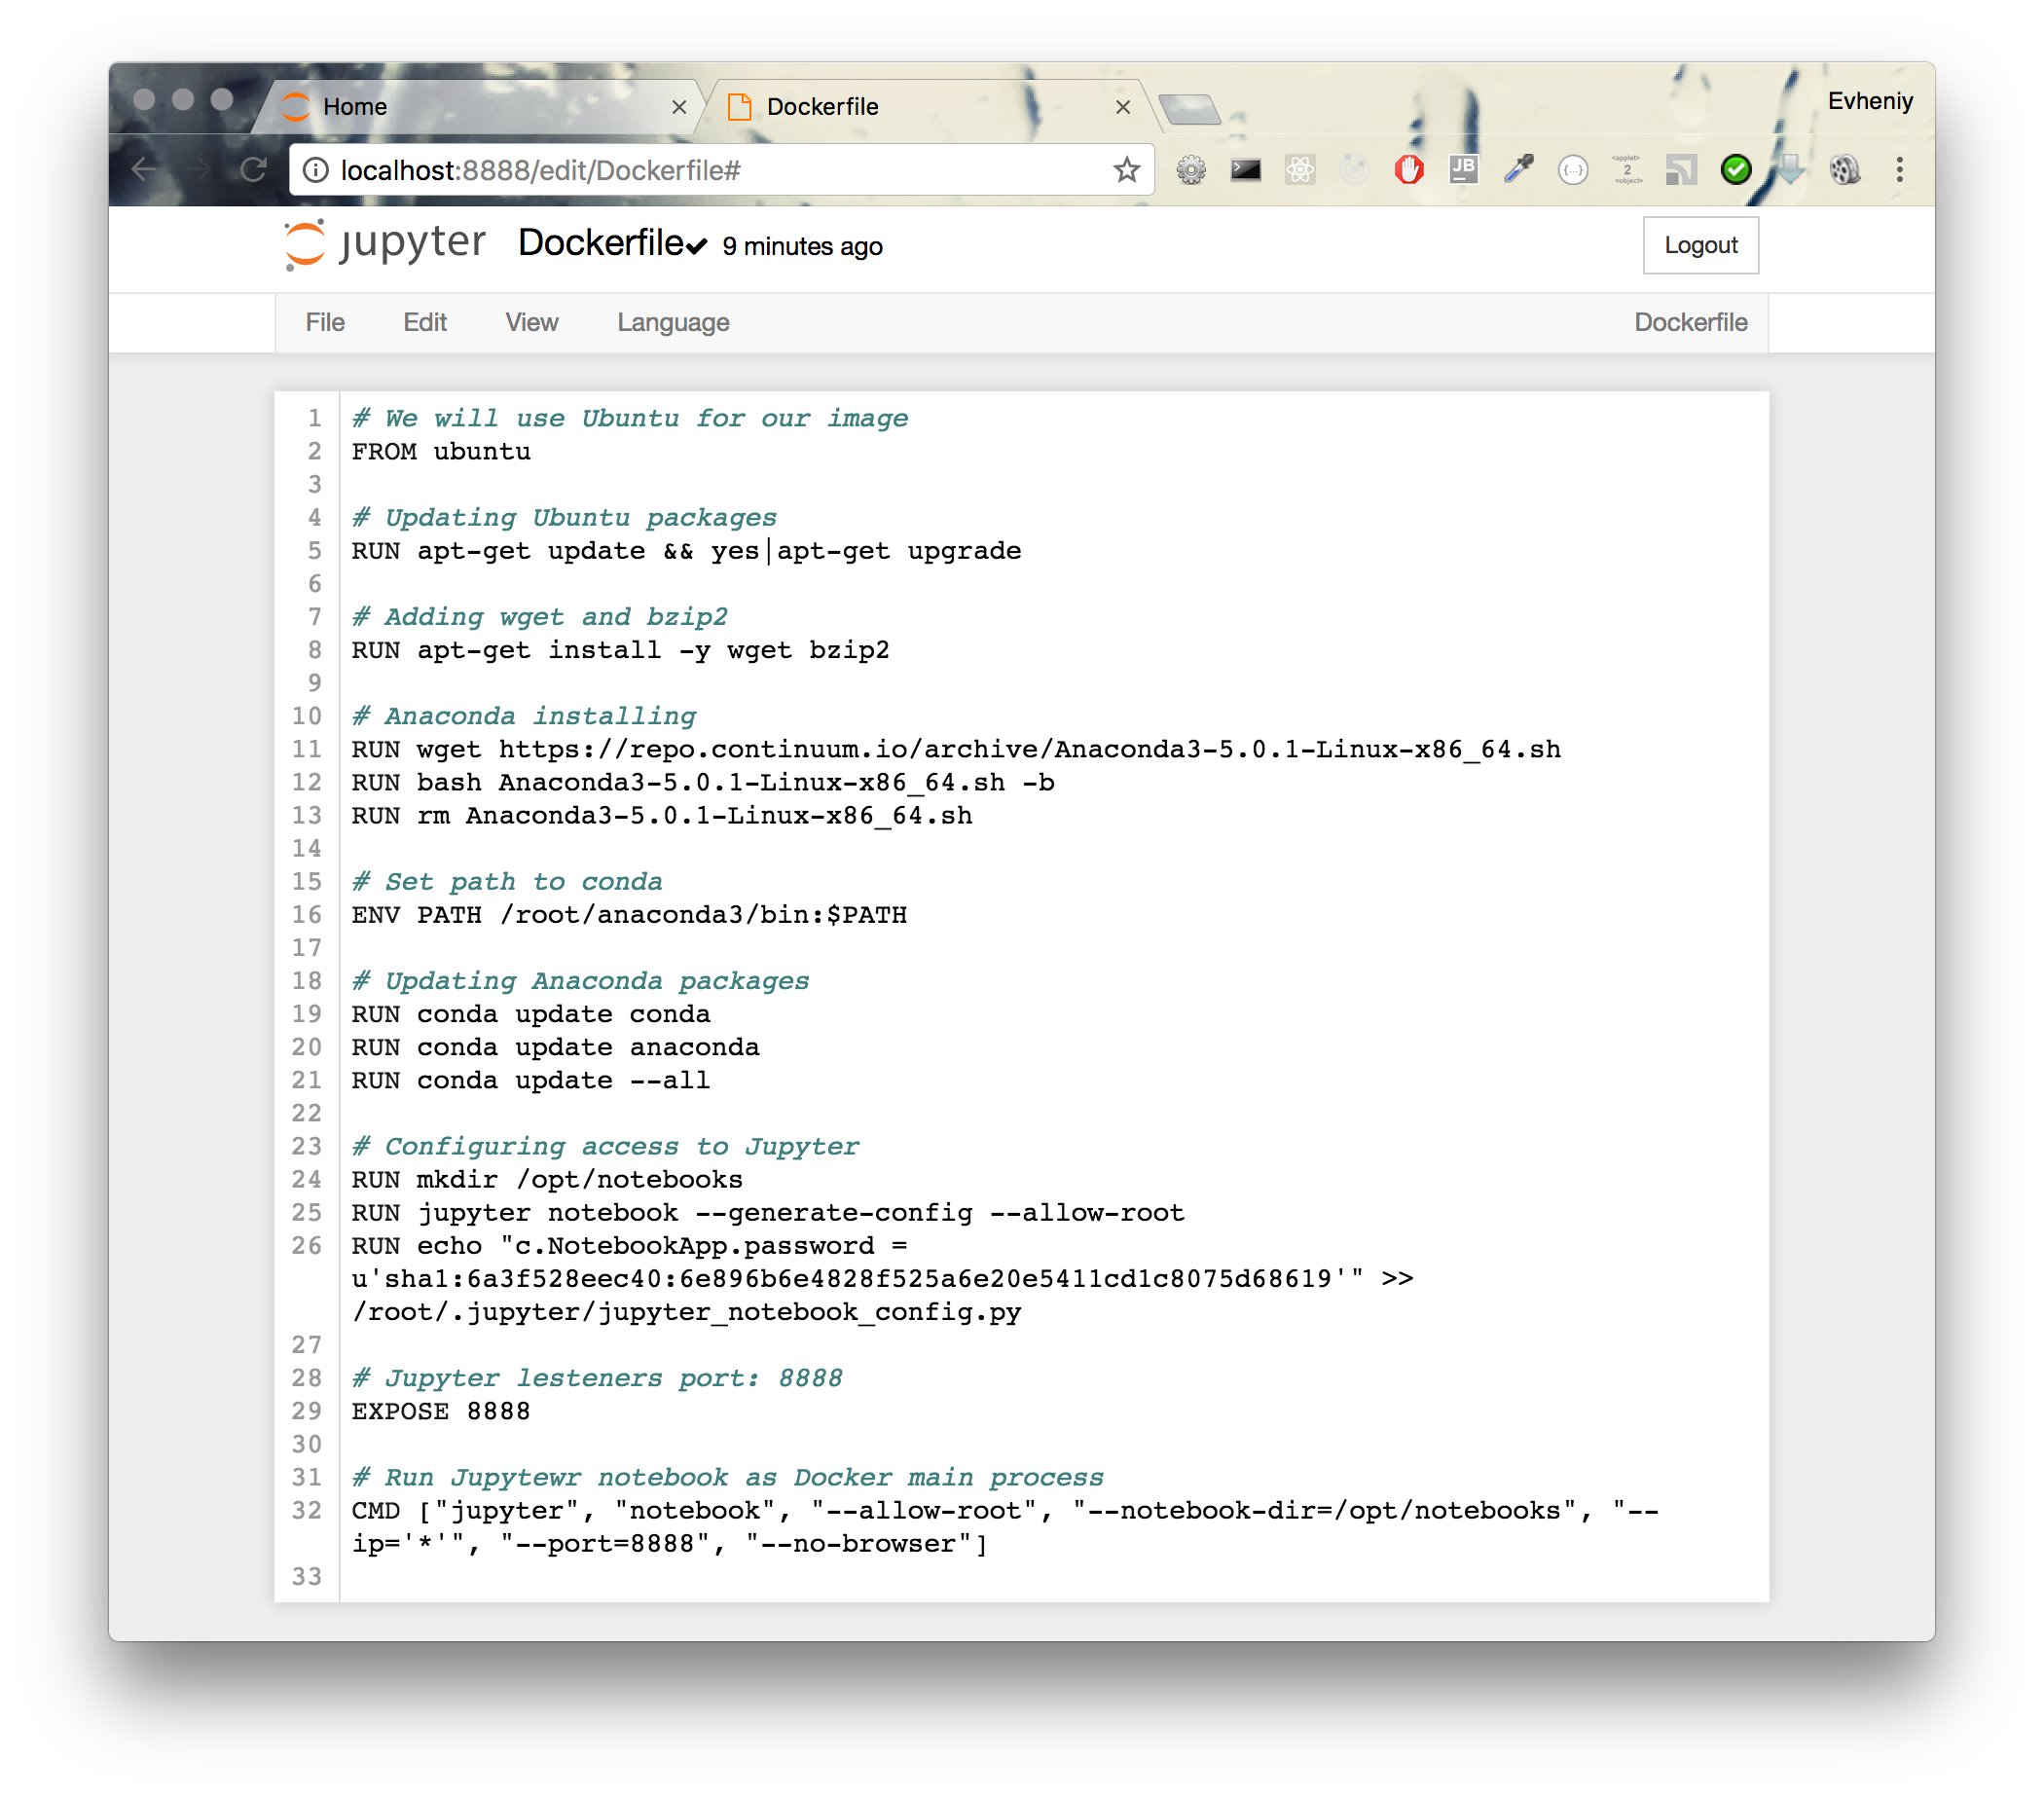Click the '# Configuring access to Jupyter' comment
The image size is (2044, 1797).
pos(605,1146)
